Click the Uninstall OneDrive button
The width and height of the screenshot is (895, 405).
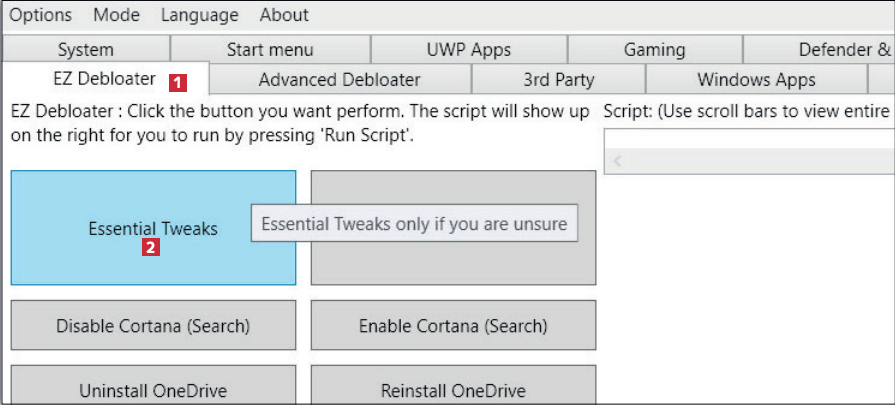(153, 390)
